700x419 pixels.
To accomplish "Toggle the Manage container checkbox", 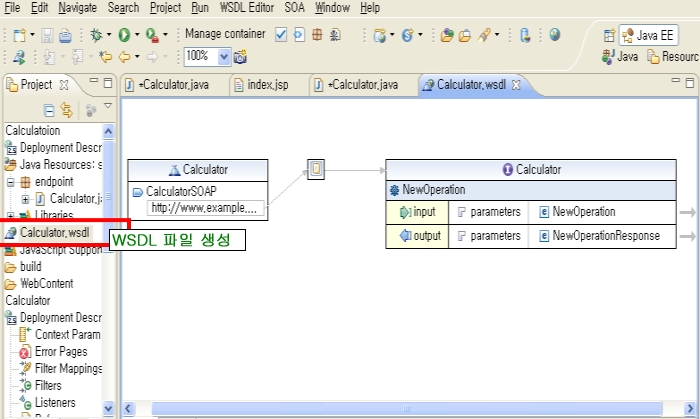I will 281,35.
